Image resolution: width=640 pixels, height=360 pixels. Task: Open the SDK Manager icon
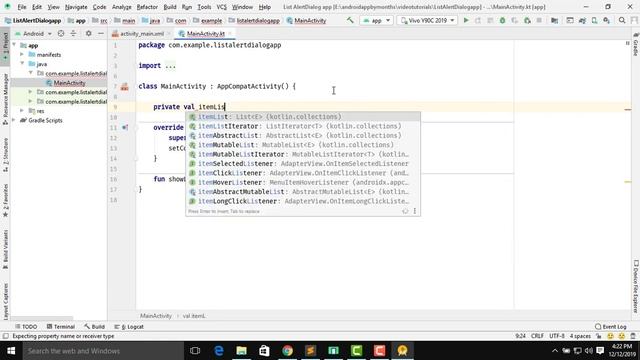607,20
